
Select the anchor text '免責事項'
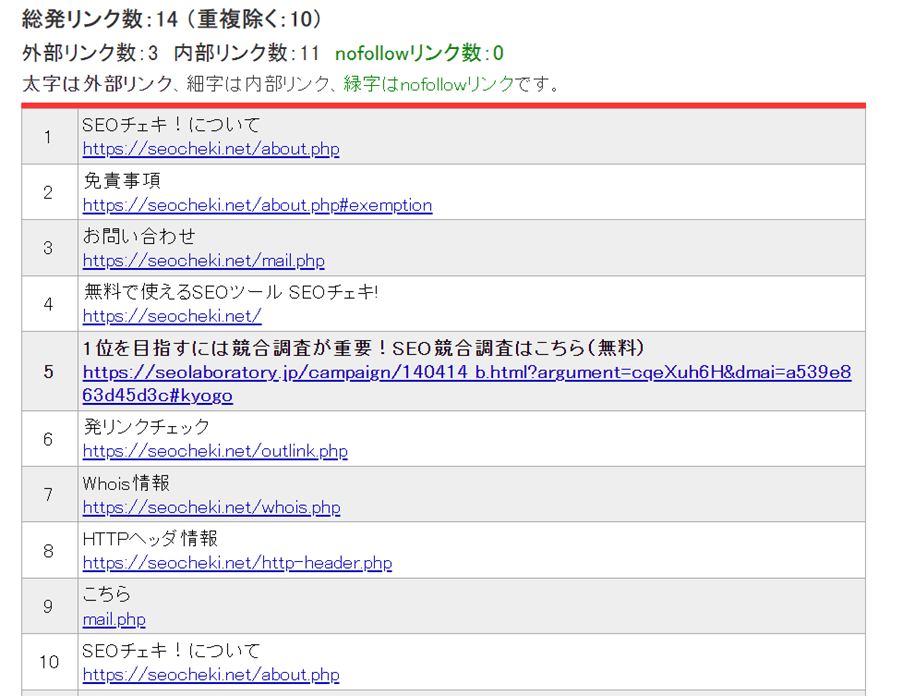click(122, 181)
